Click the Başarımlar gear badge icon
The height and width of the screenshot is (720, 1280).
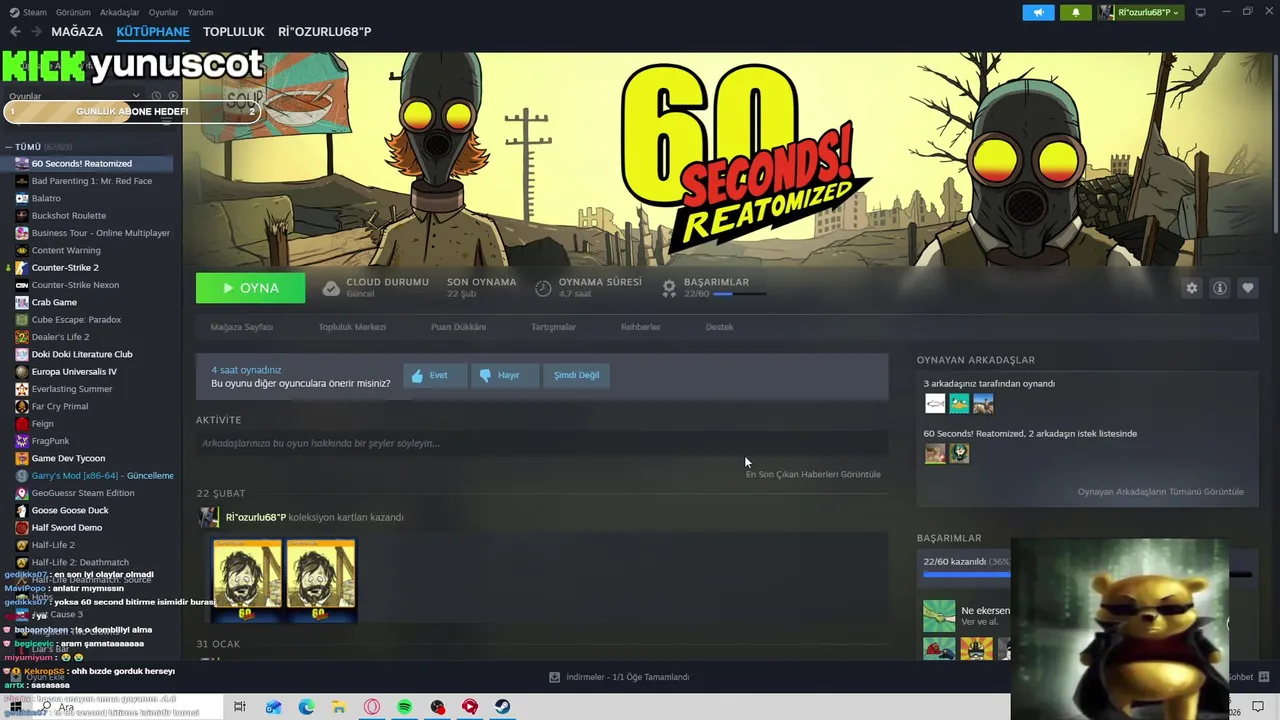(x=669, y=288)
